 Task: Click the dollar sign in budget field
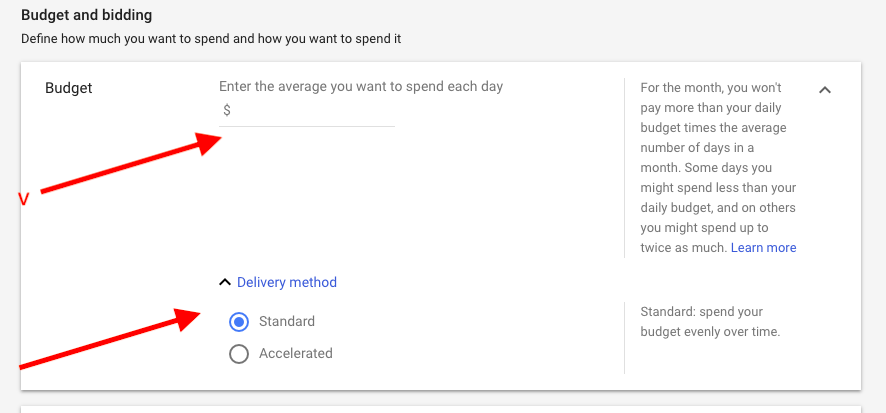[x=227, y=110]
